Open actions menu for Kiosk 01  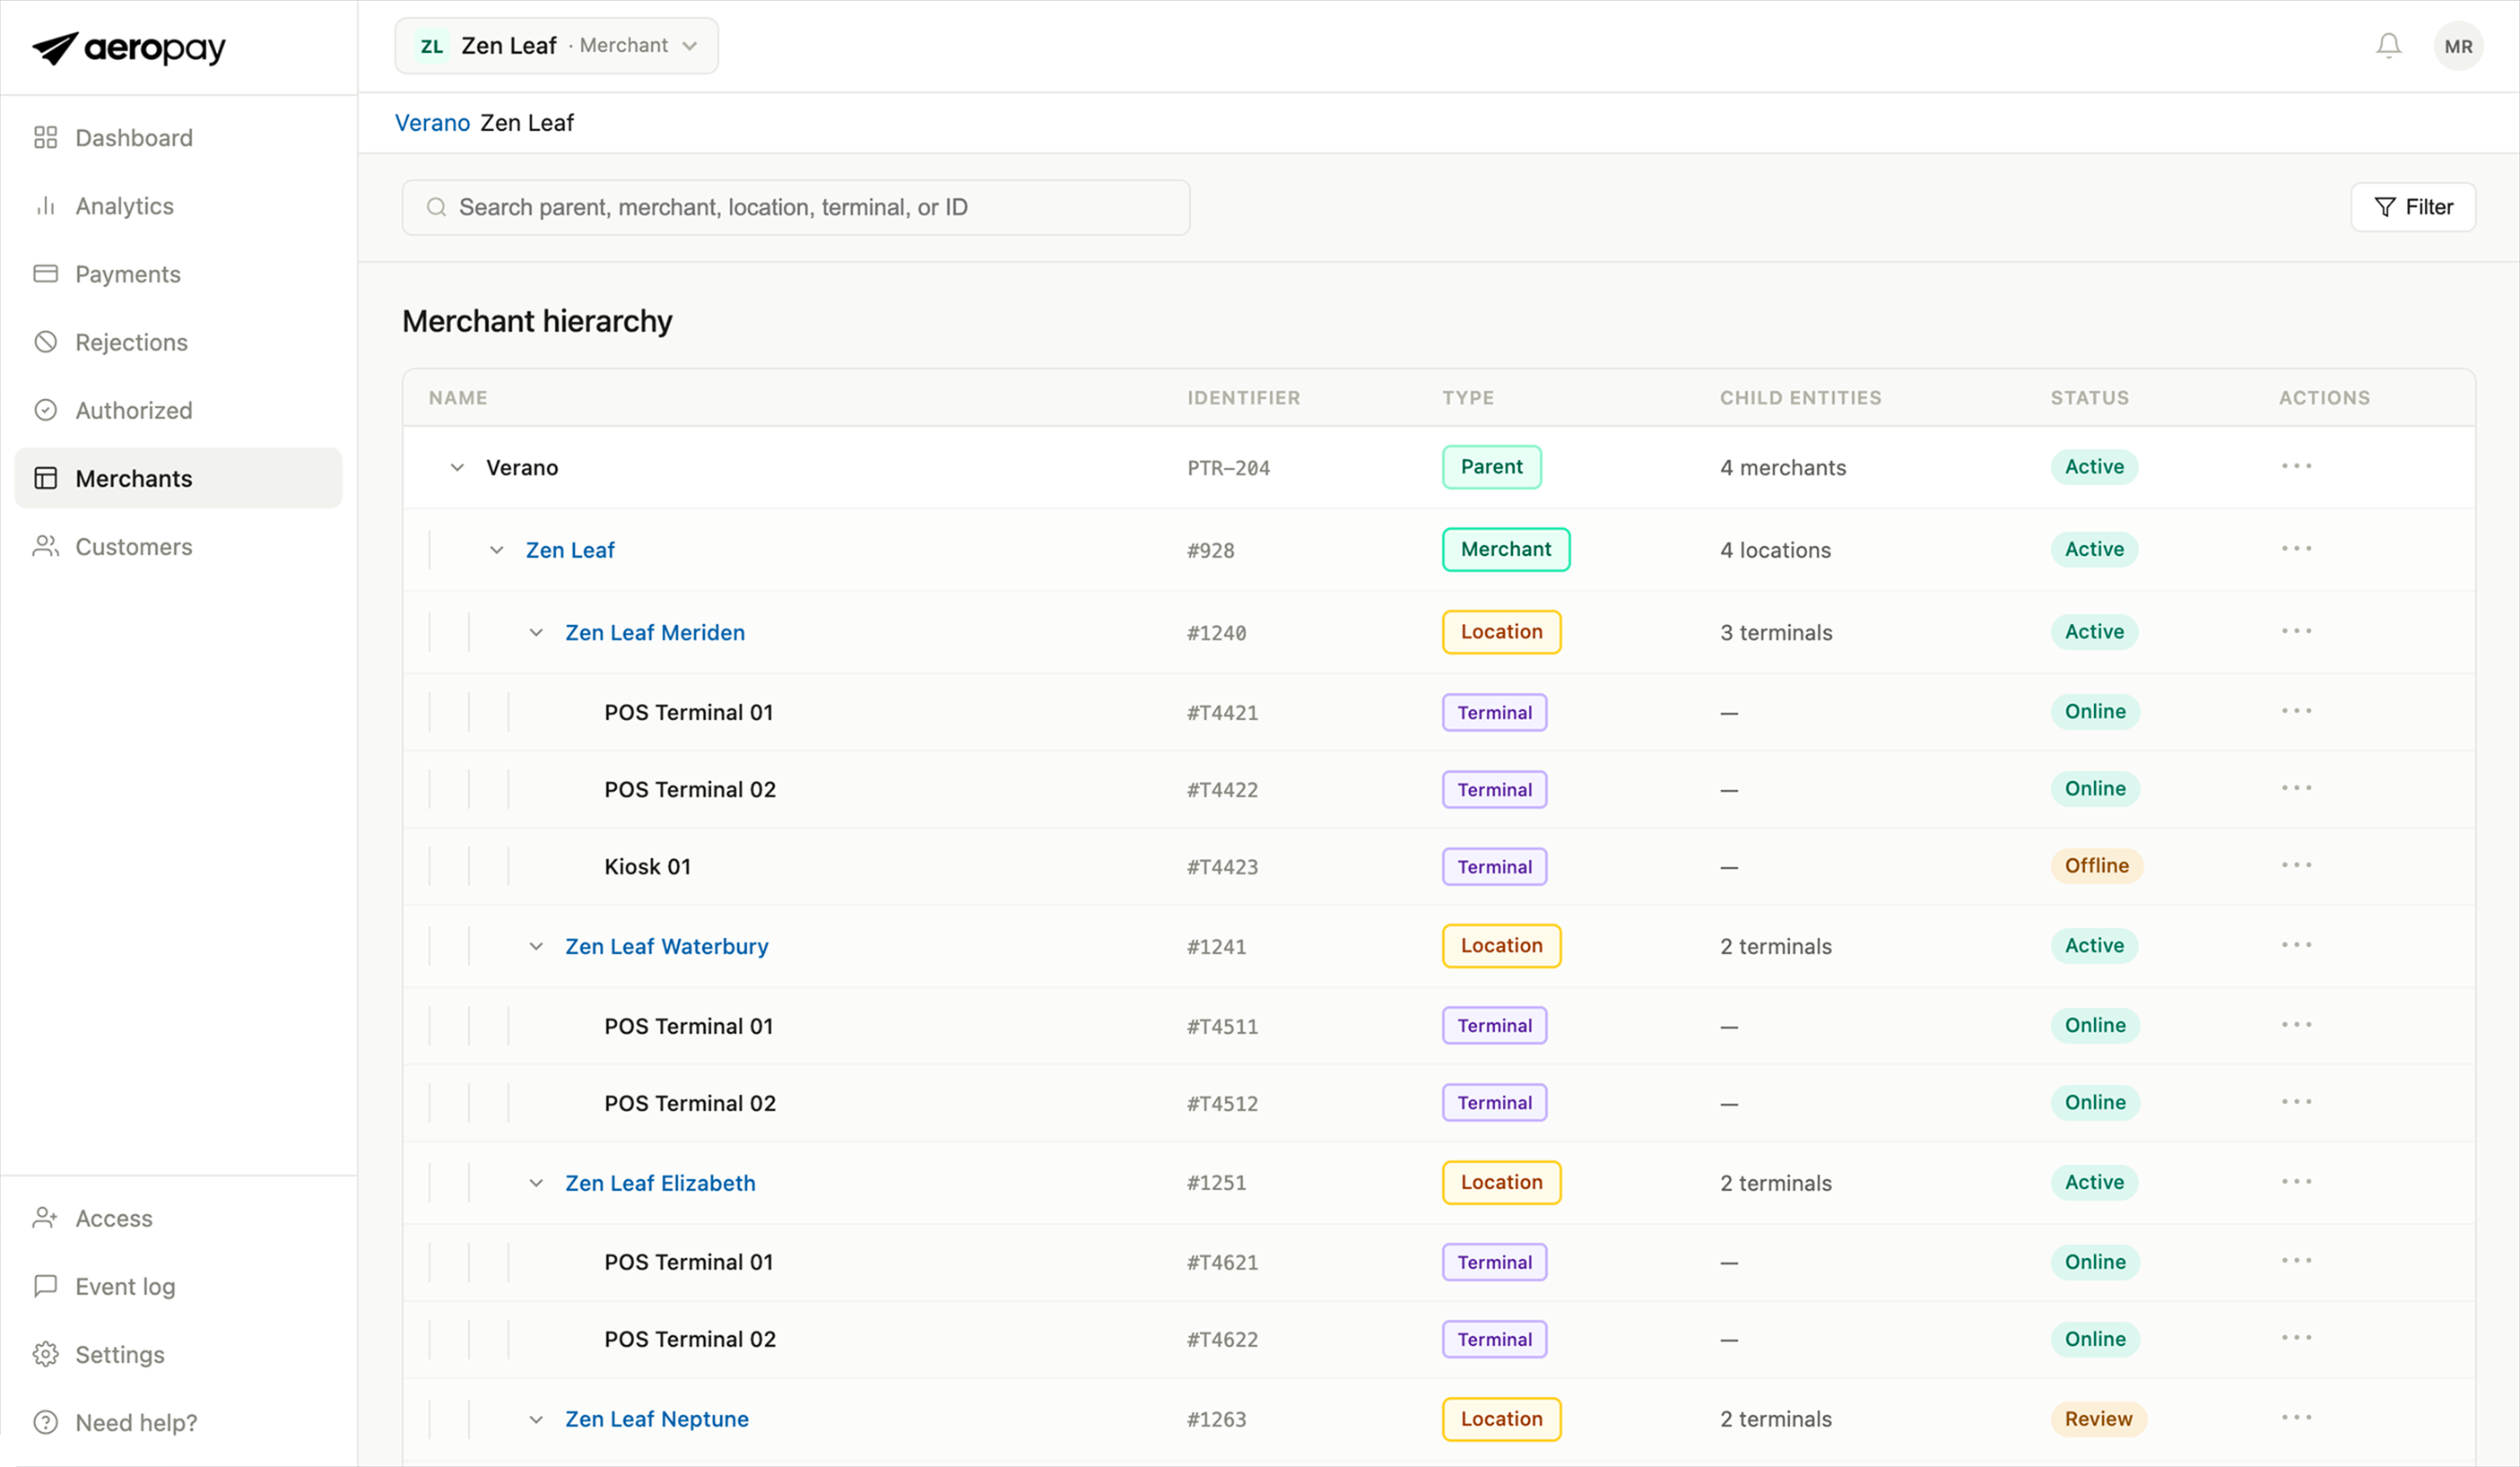click(2296, 865)
